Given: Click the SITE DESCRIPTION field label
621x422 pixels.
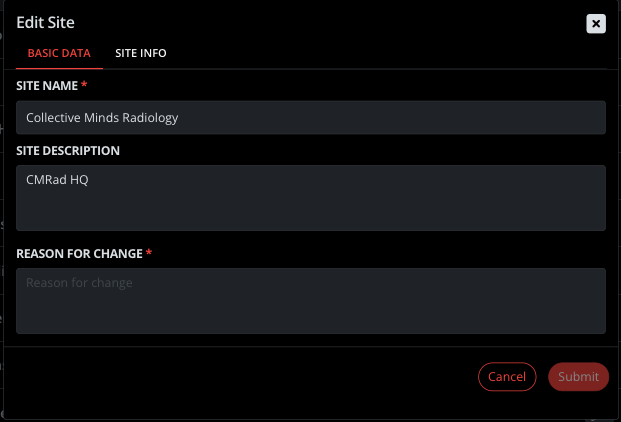Looking at the screenshot, I should point(68,151).
